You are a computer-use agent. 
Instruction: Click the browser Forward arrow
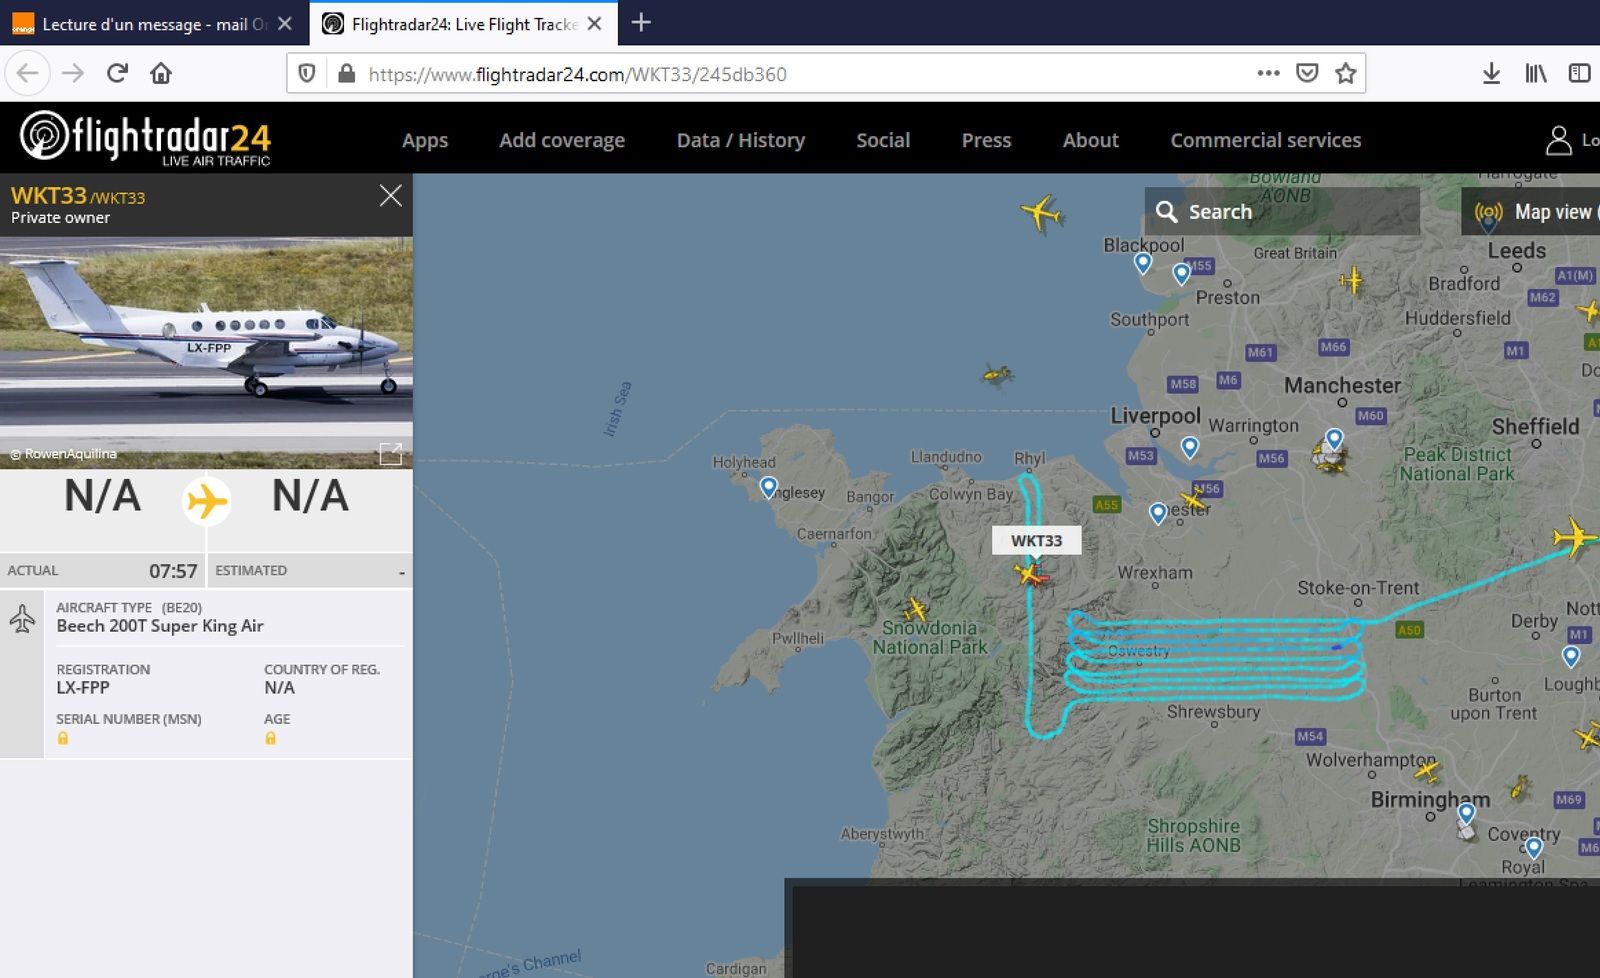click(x=73, y=73)
